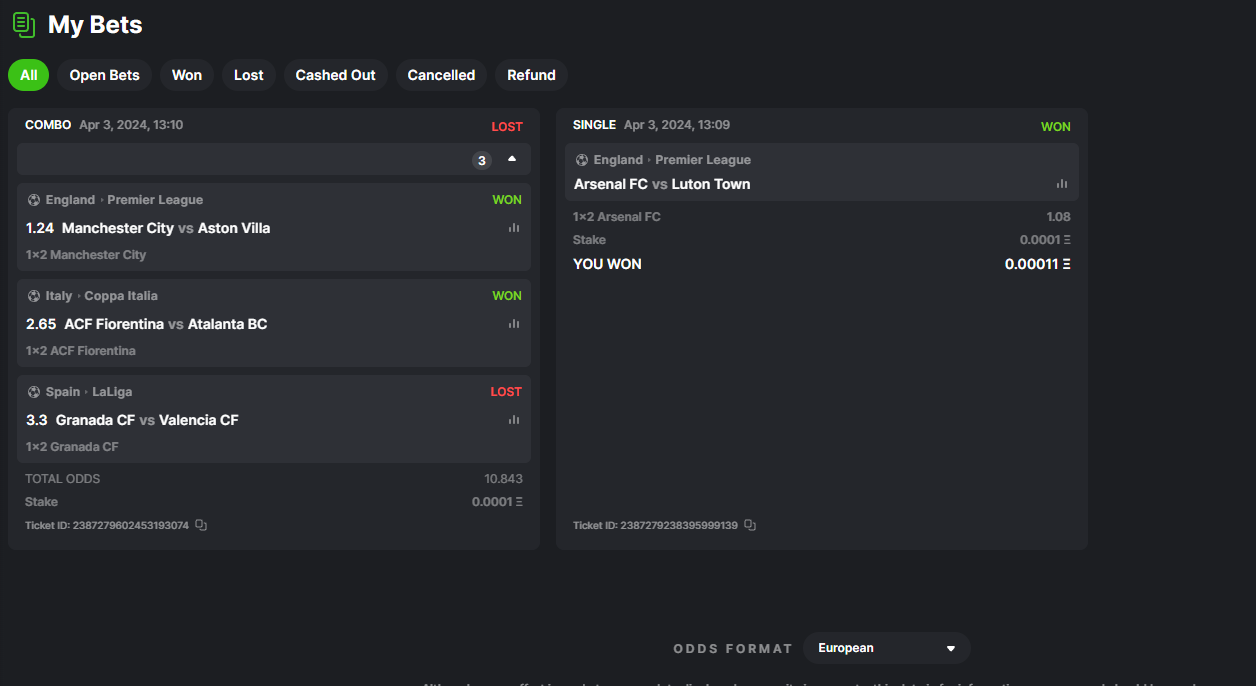Click the soccer ball icon above Manchester City match
Screen dimensions: 1256x686
pos(34,200)
